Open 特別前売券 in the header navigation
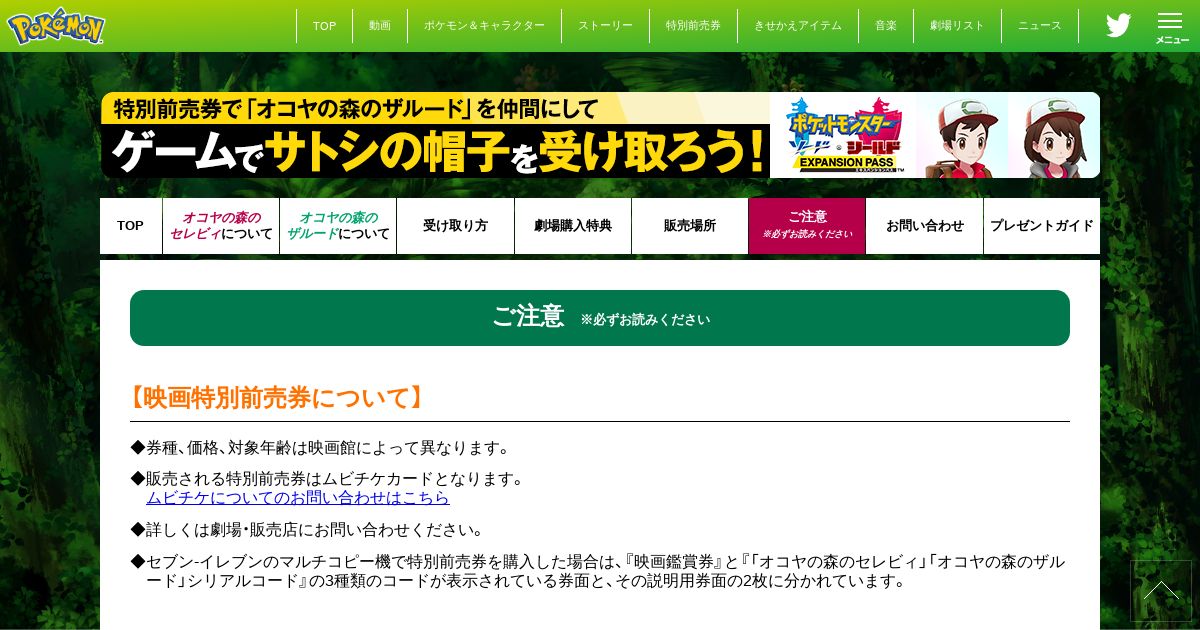This screenshot has width=1200, height=630. tap(693, 26)
